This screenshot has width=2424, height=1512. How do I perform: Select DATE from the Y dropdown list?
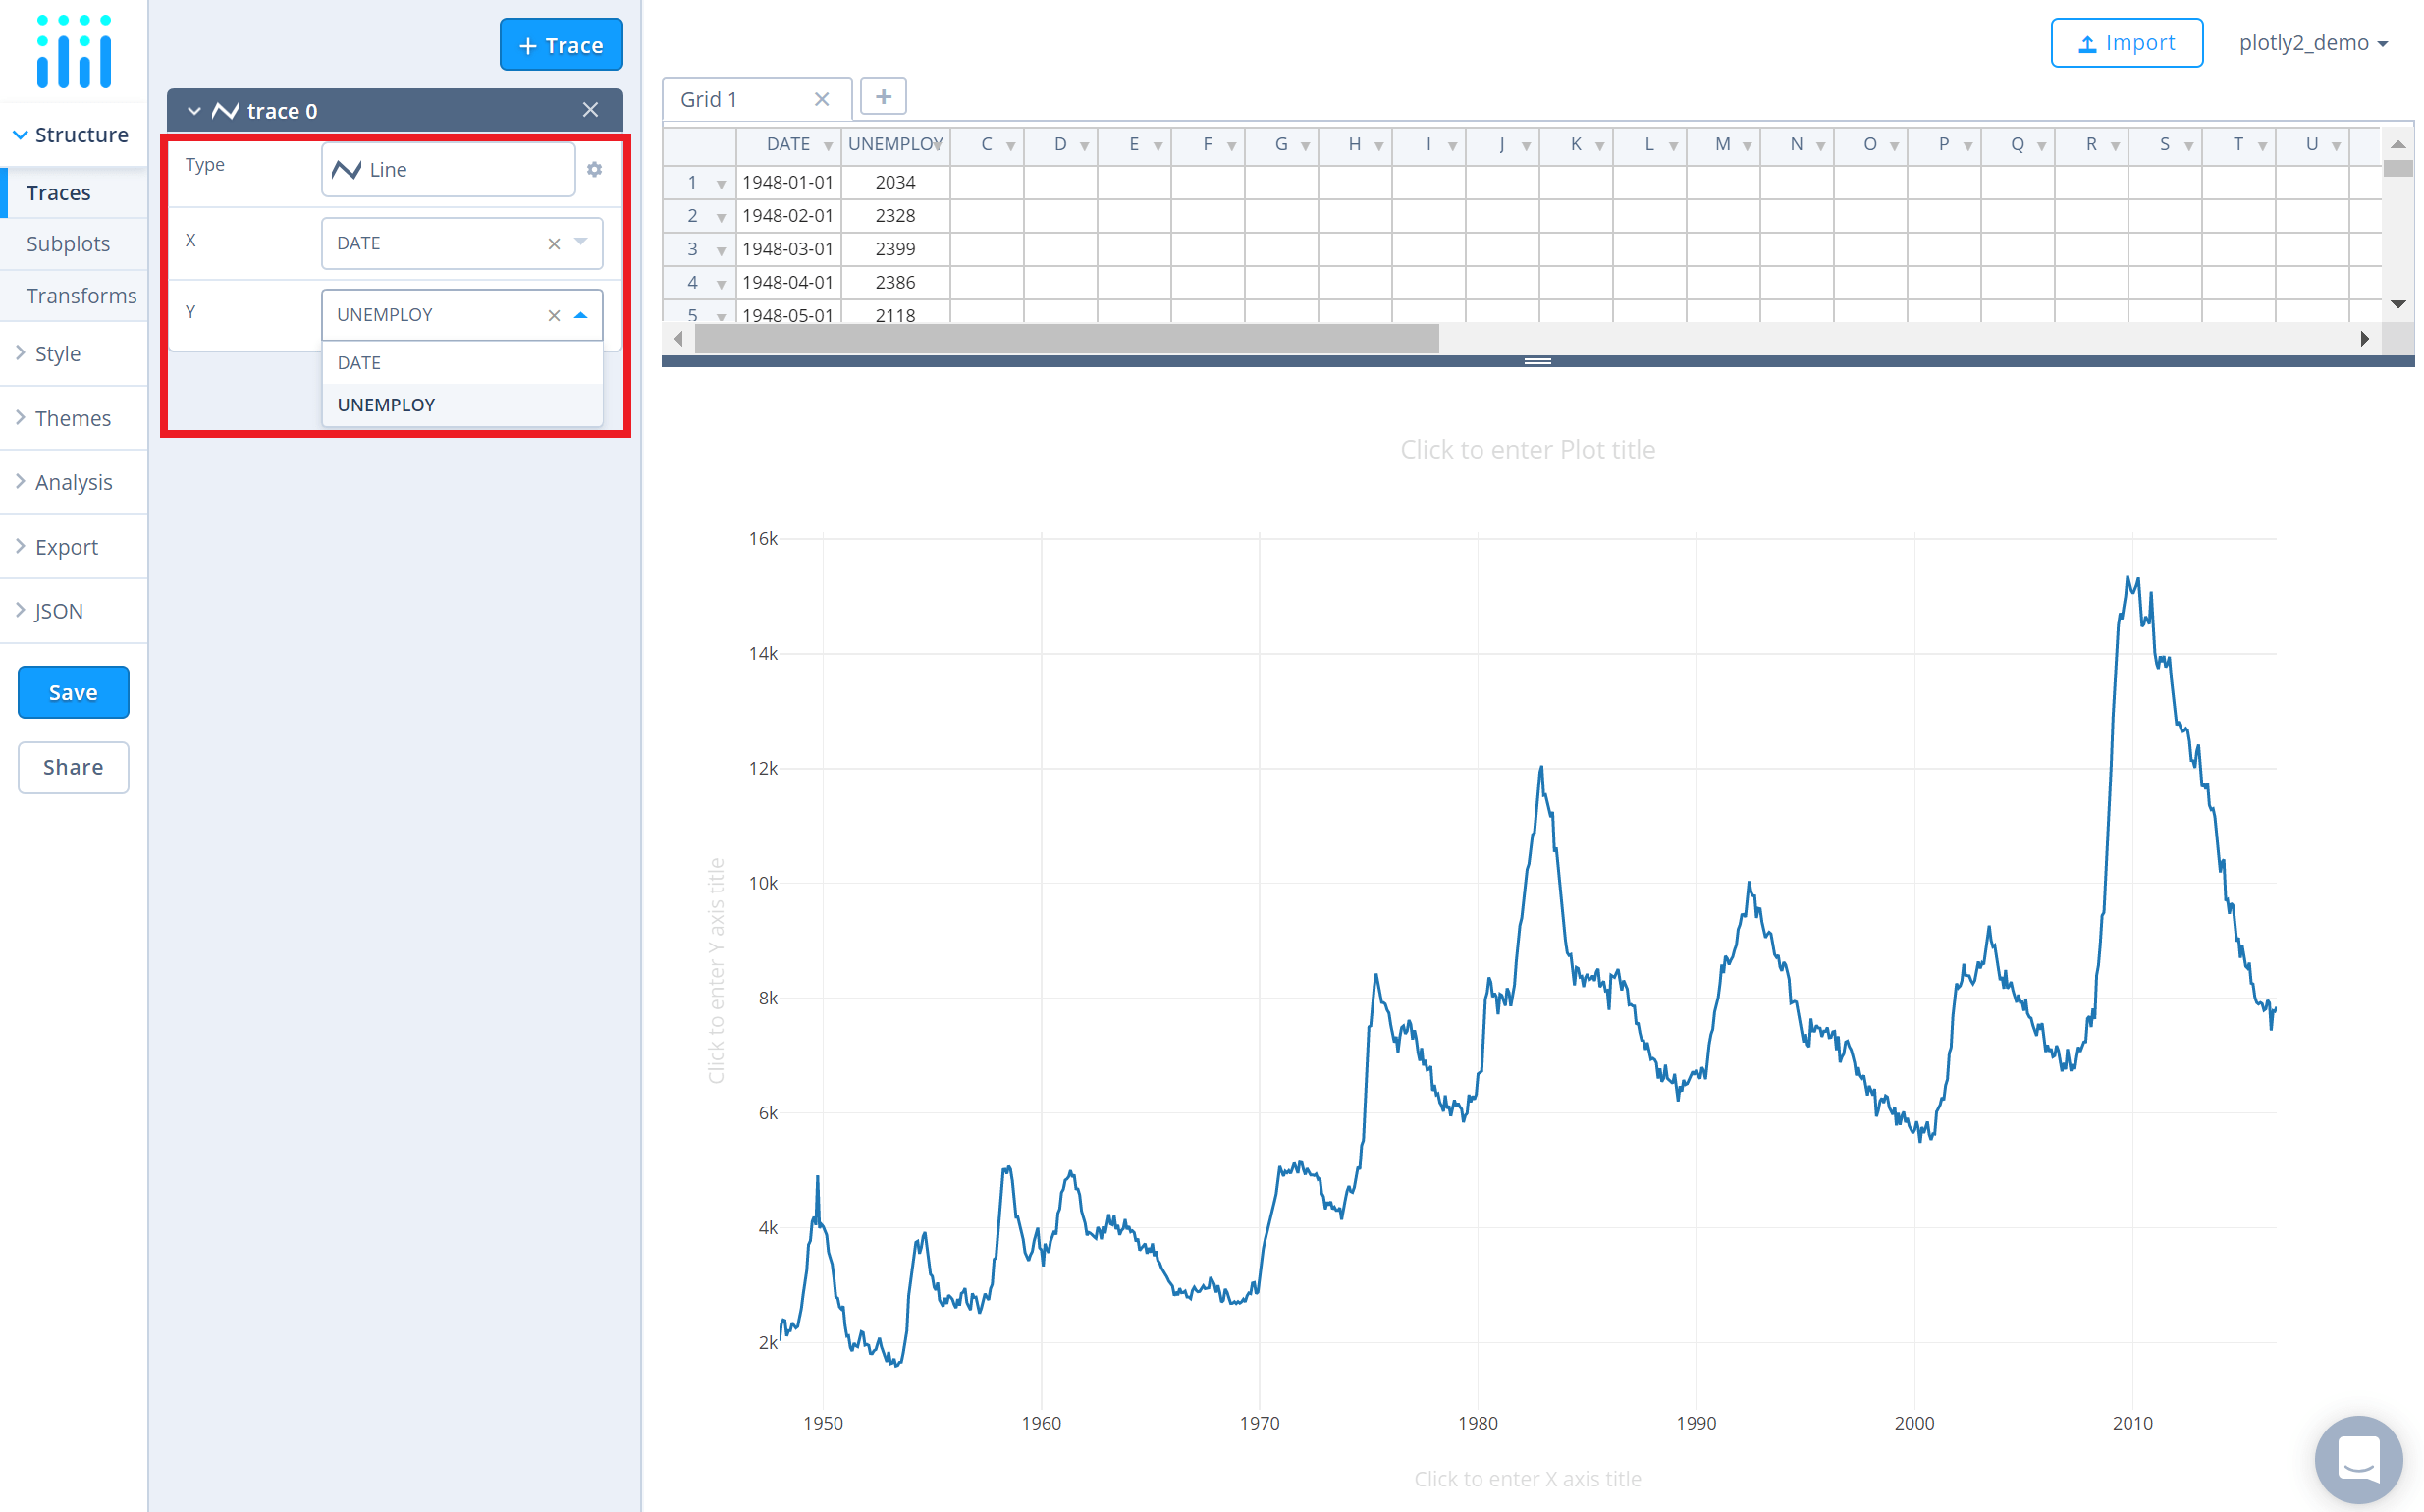pyautogui.click(x=360, y=363)
